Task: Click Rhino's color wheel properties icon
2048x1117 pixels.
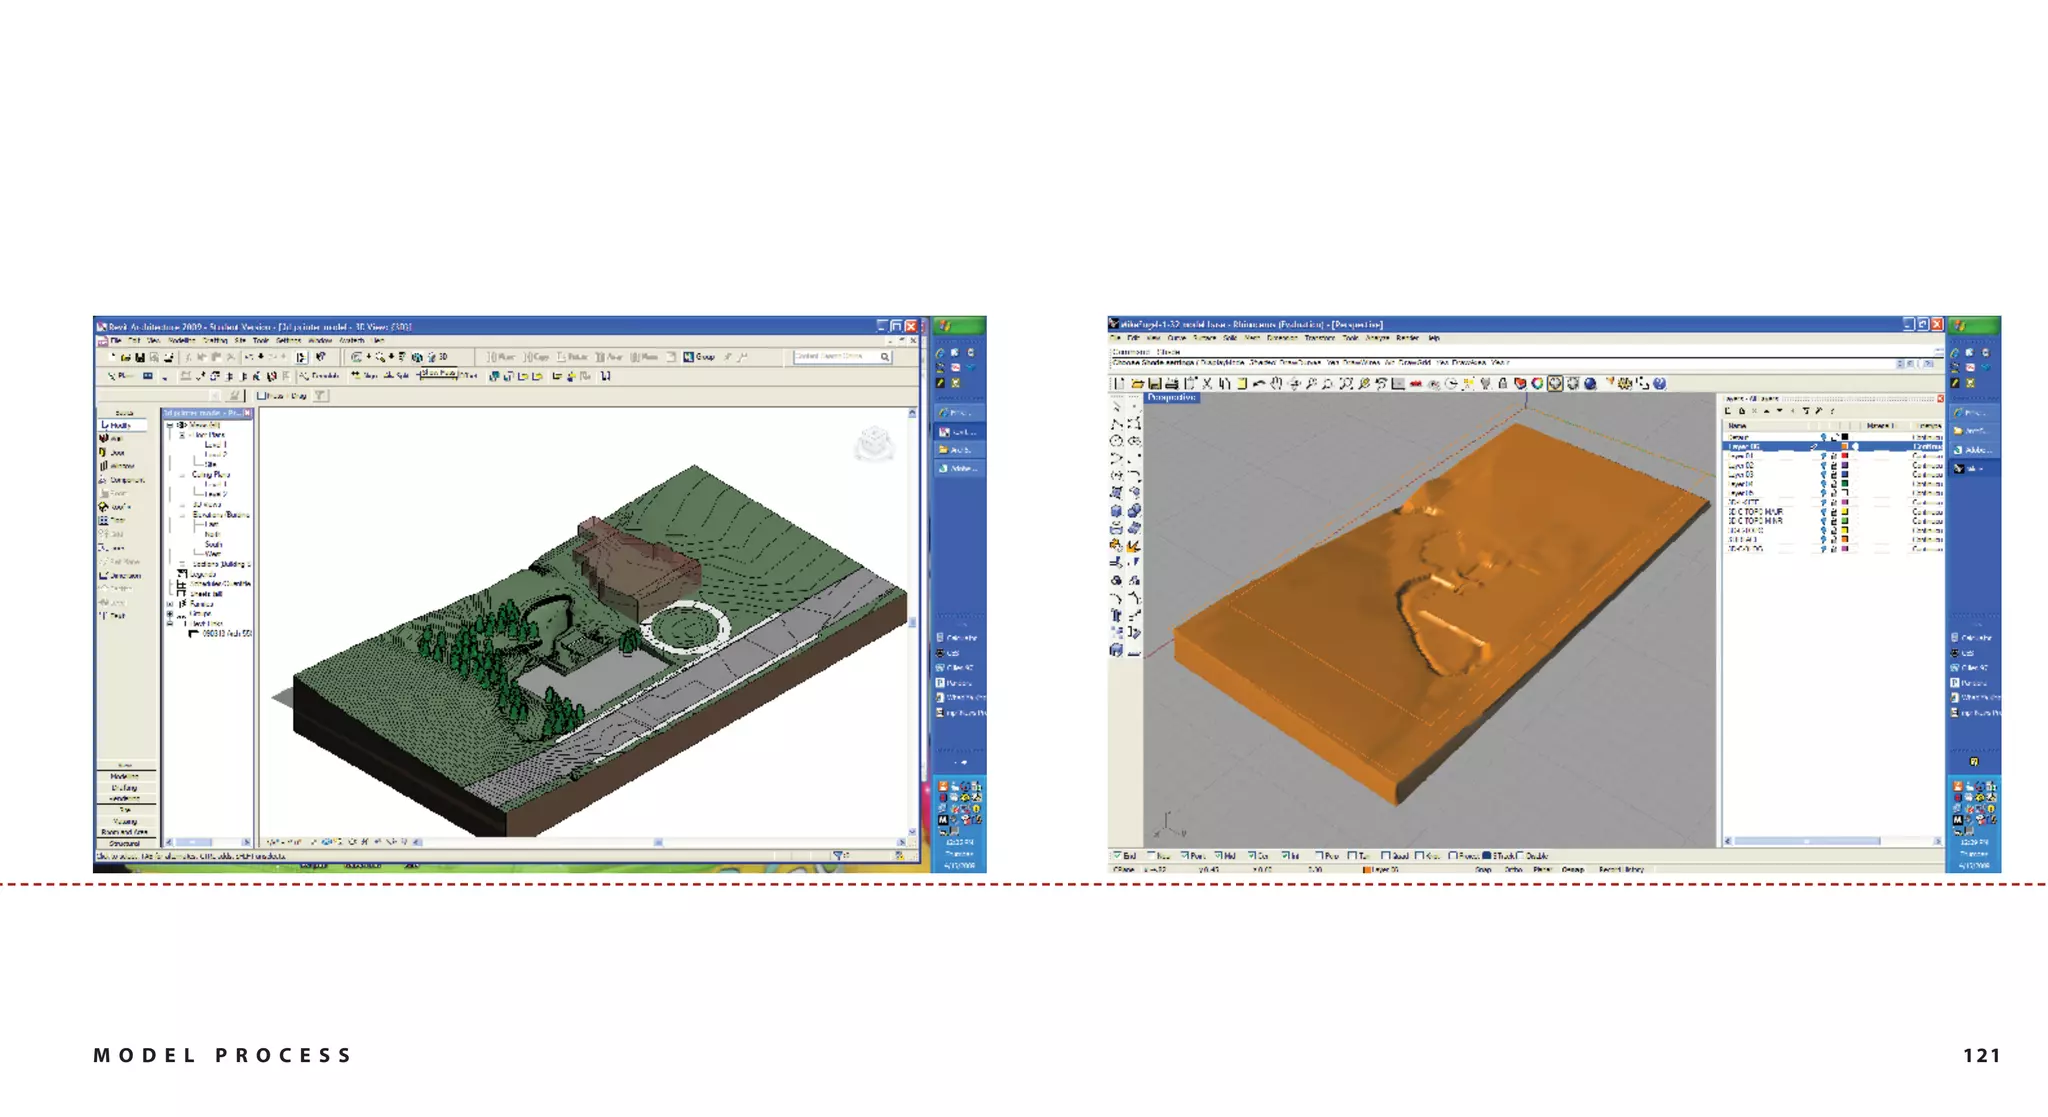Action: pyautogui.click(x=1538, y=383)
